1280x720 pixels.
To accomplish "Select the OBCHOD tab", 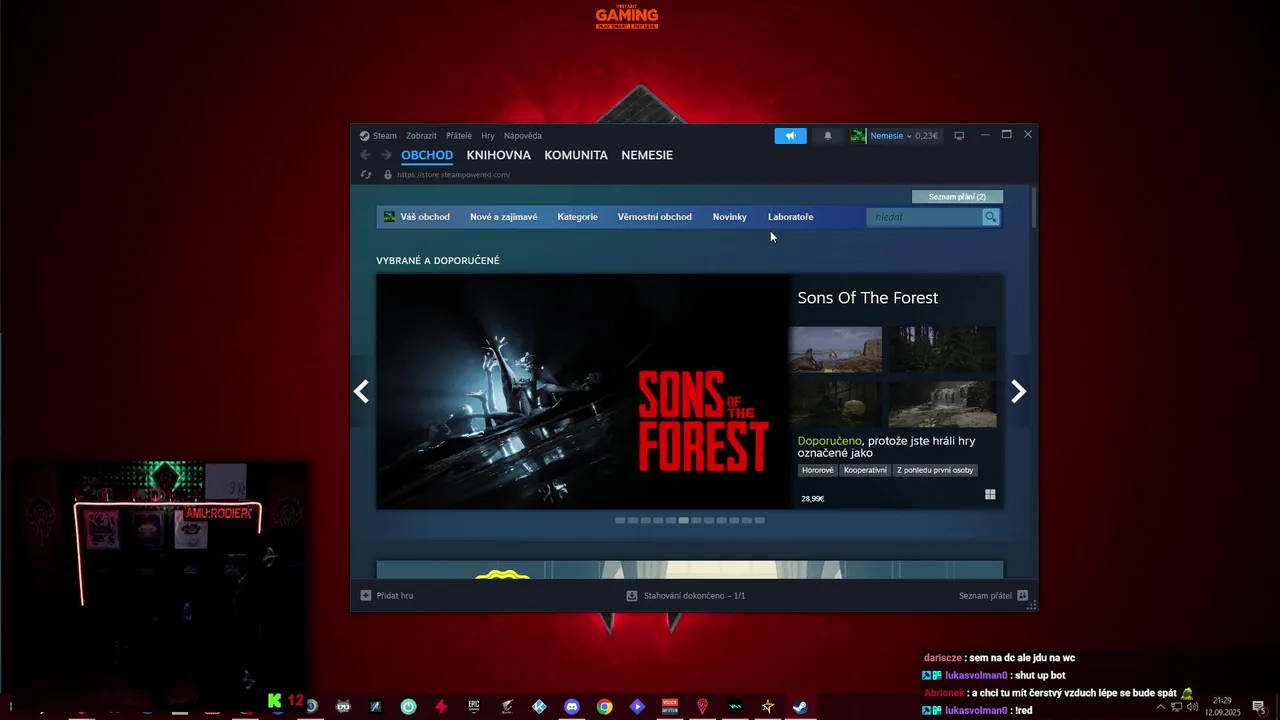I will [427, 155].
